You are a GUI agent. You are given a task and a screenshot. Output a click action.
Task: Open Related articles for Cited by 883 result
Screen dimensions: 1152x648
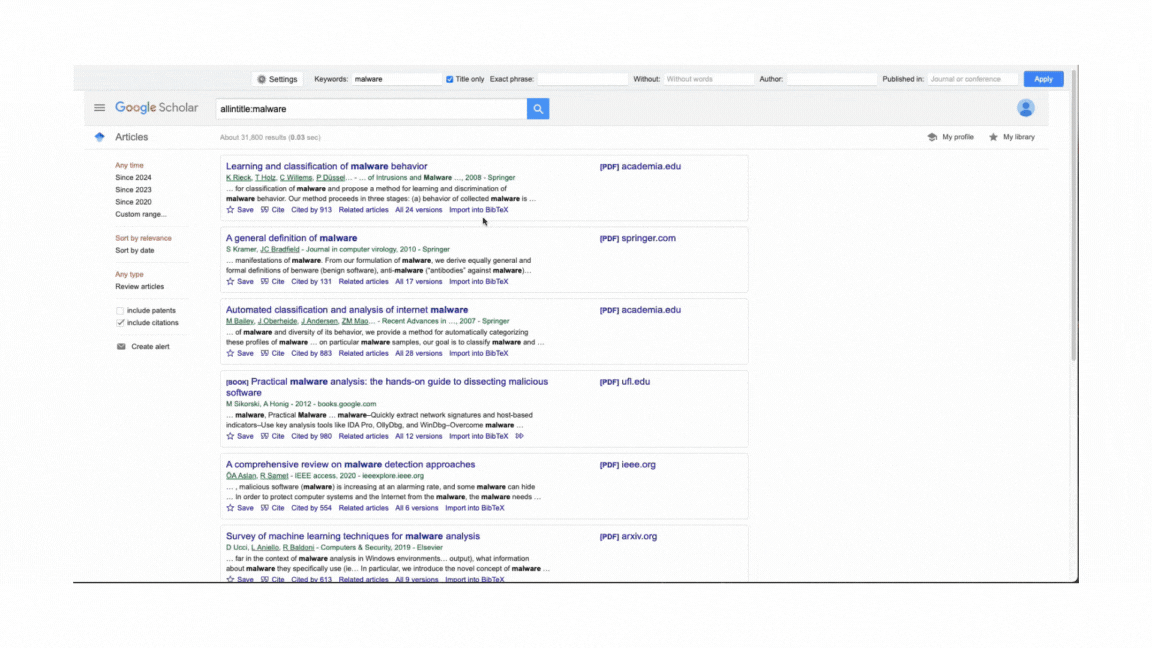tap(363, 353)
